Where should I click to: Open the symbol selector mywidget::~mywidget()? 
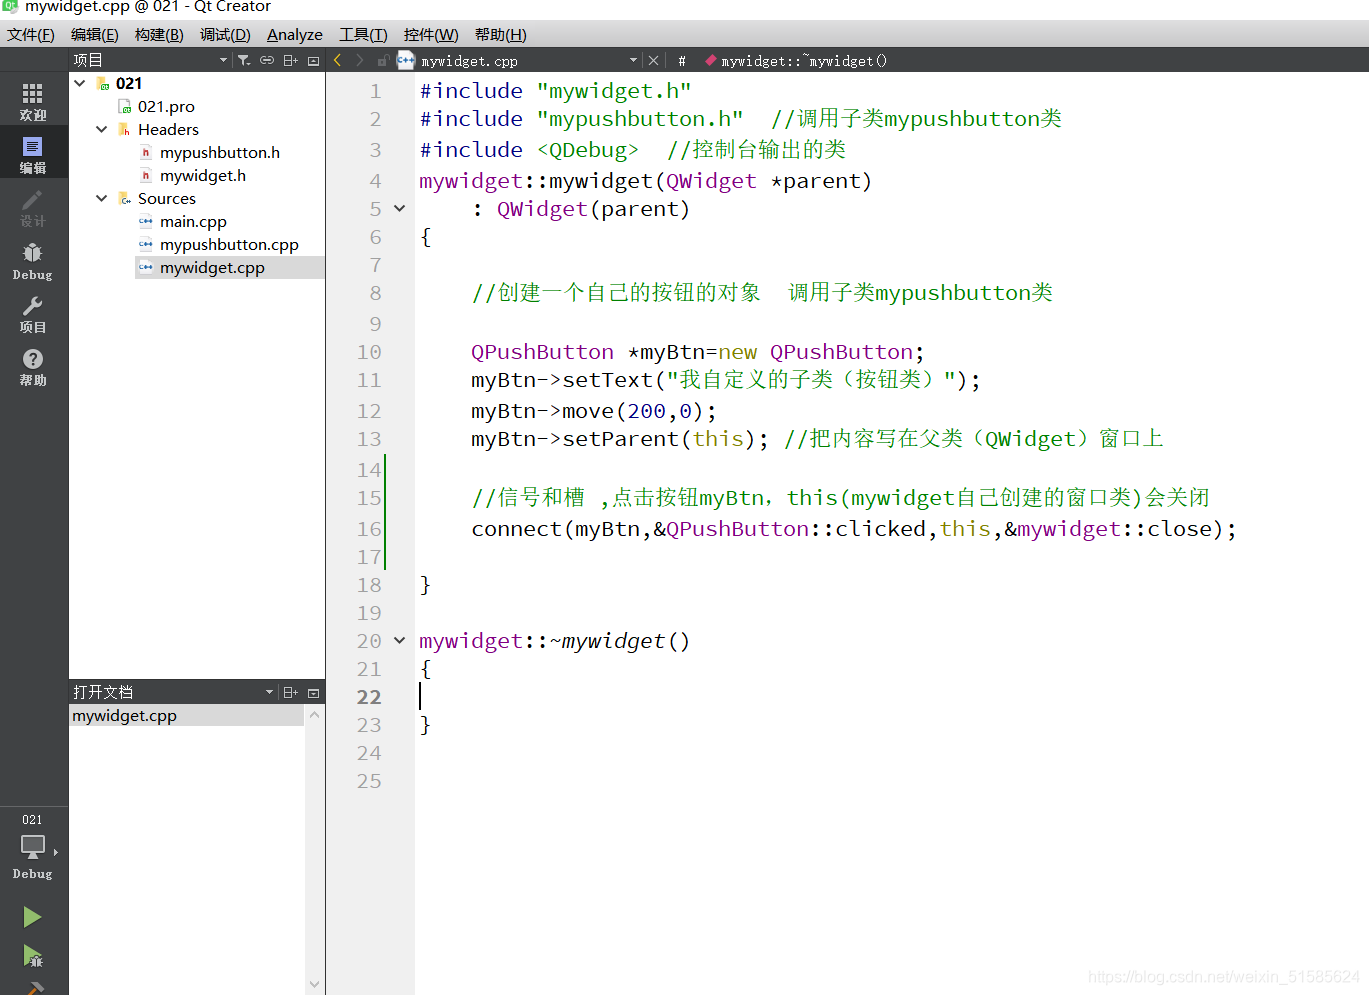pos(804,61)
